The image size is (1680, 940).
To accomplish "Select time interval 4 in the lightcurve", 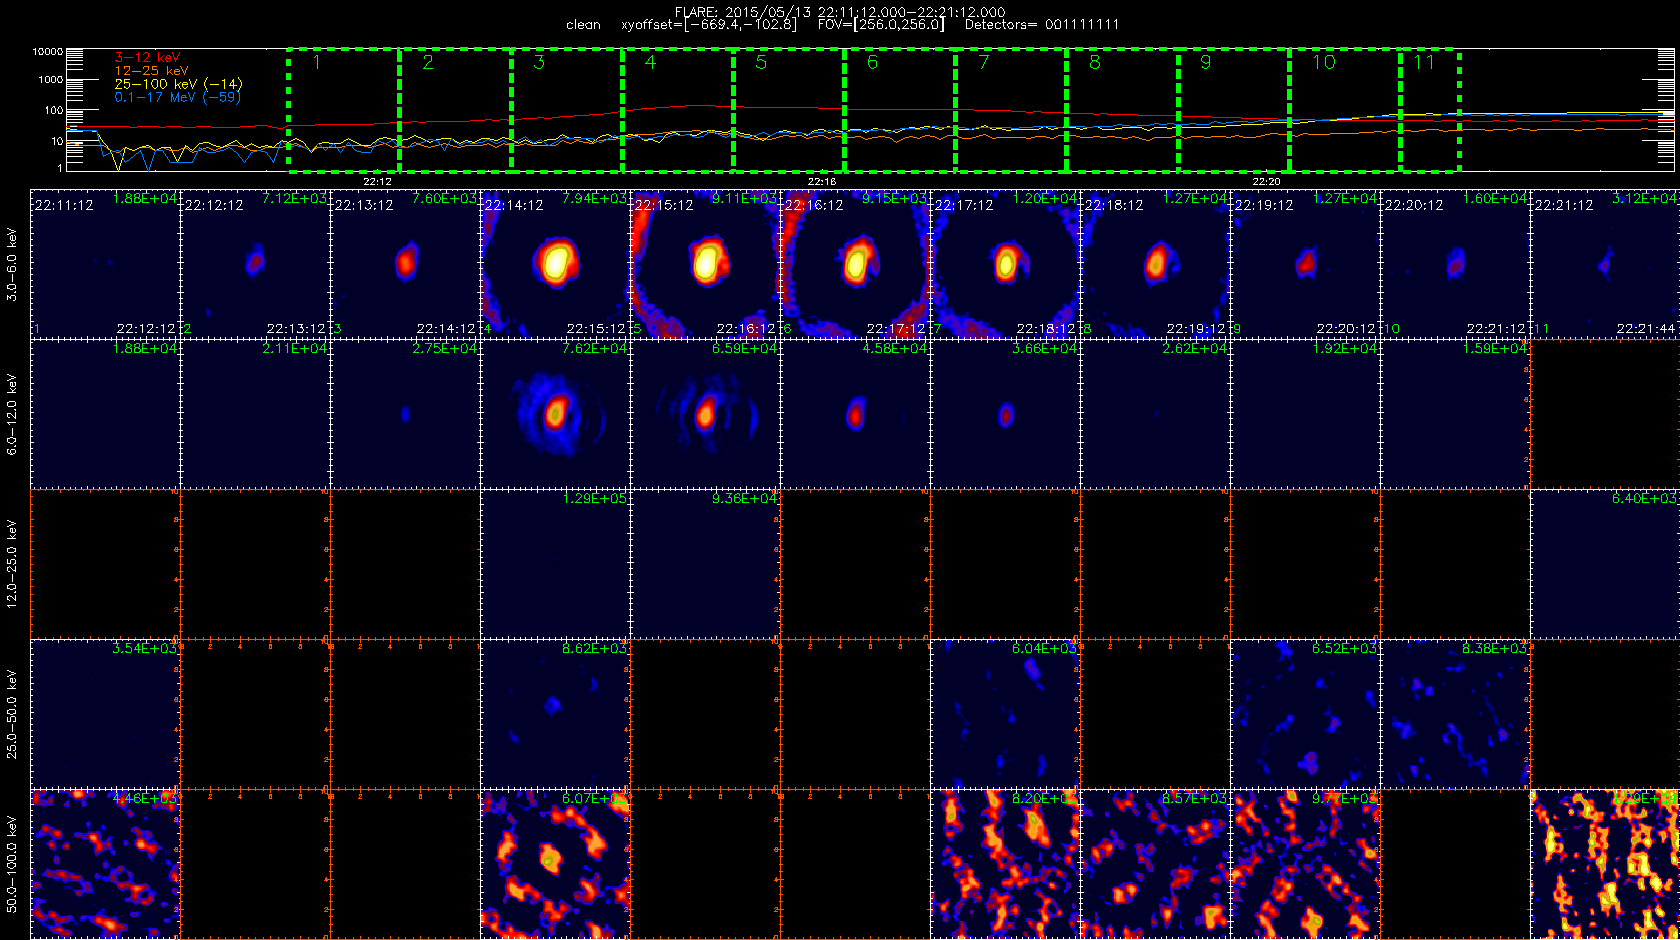I will [x=678, y=110].
